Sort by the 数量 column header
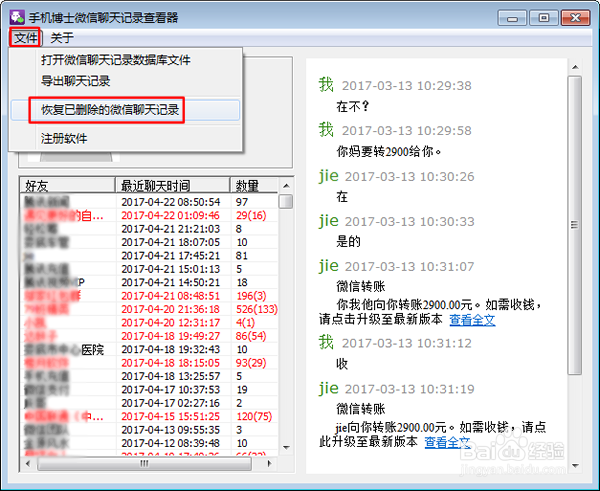Screen dimensions: 600x491 pyautogui.click(x=254, y=186)
